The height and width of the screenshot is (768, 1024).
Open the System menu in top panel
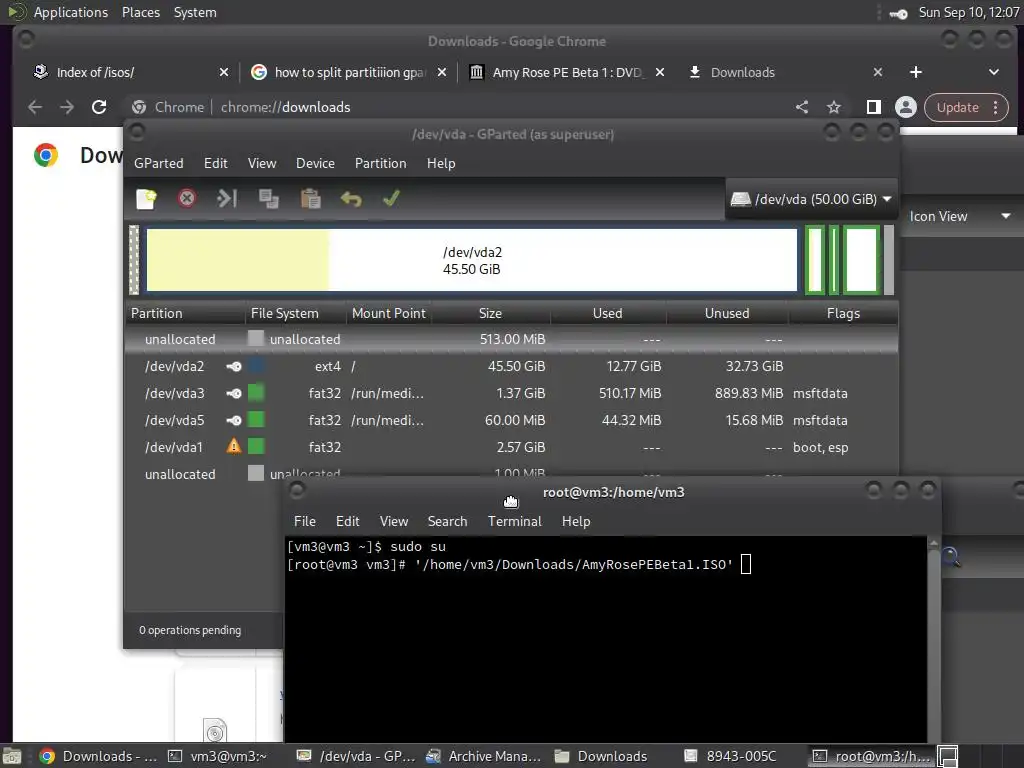(x=195, y=12)
